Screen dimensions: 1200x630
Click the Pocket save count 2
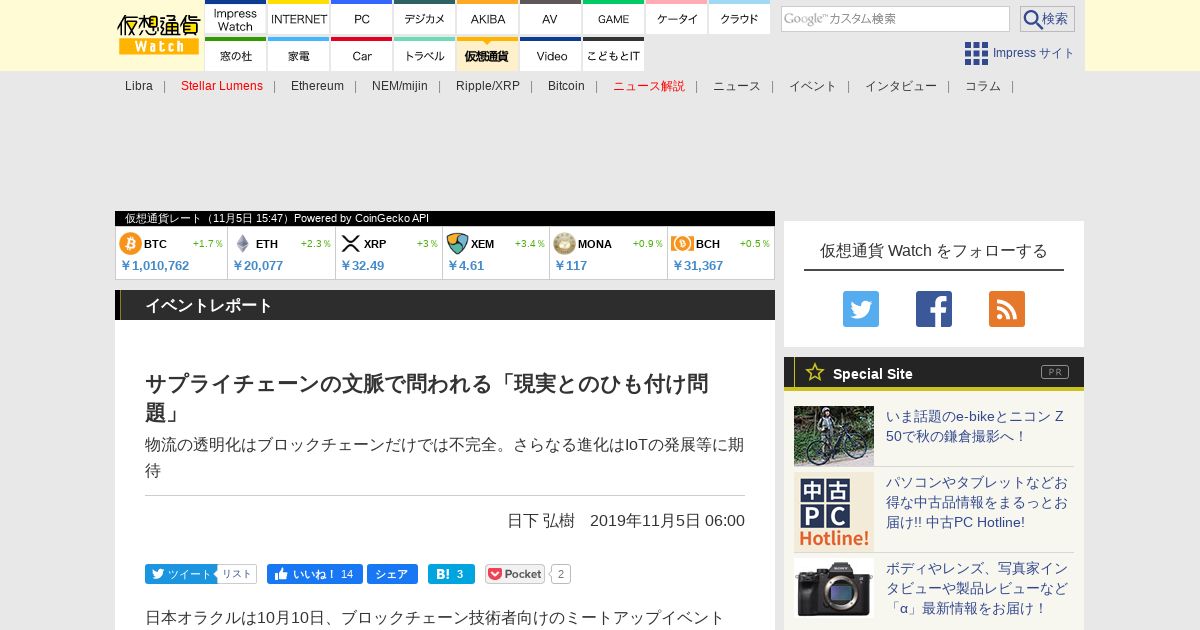561,574
